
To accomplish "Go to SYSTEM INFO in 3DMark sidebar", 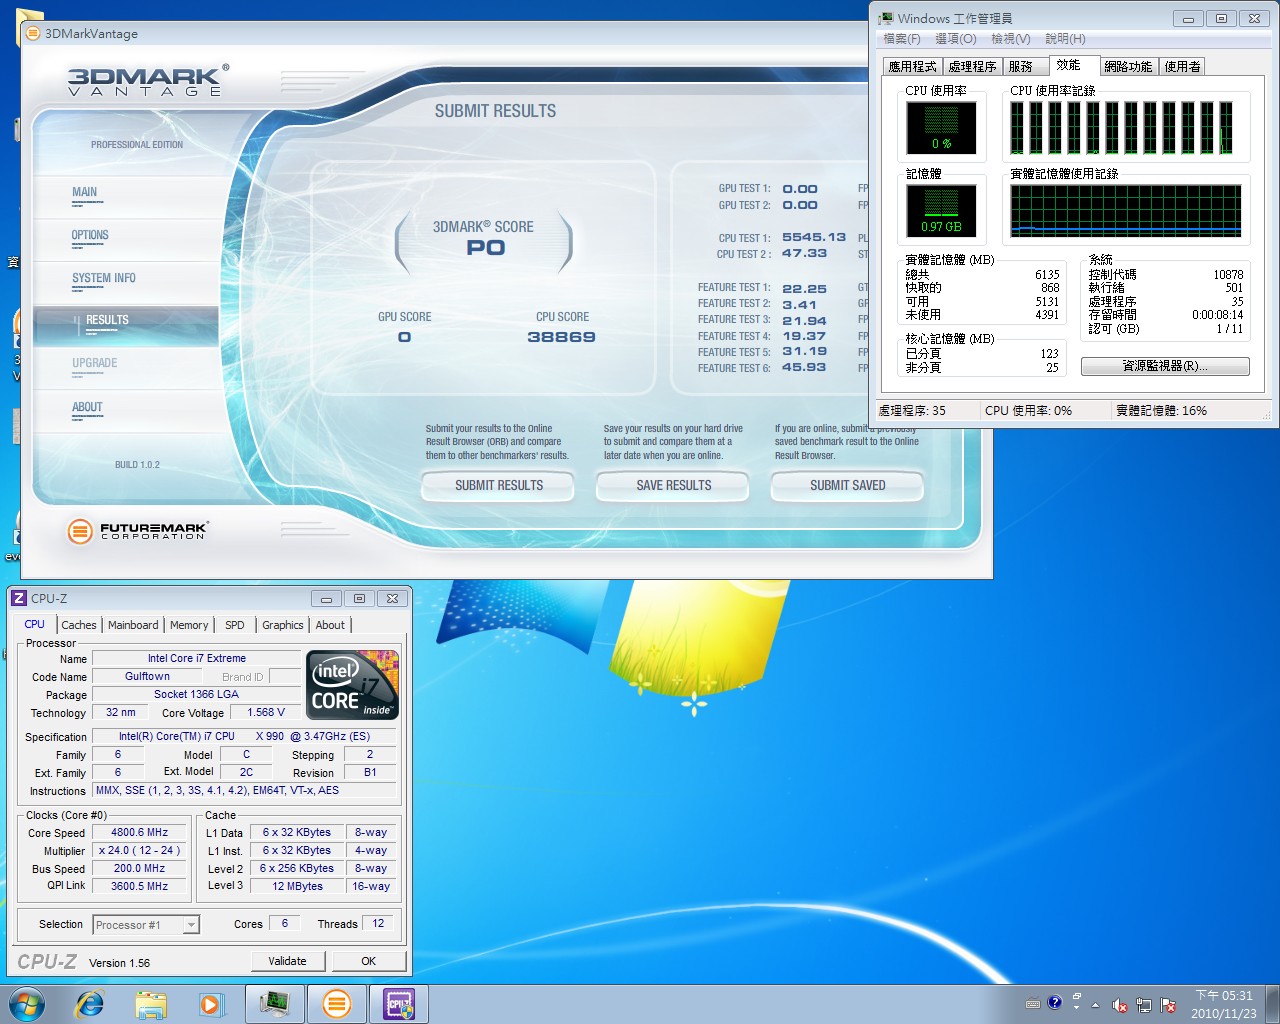I will [x=103, y=278].
